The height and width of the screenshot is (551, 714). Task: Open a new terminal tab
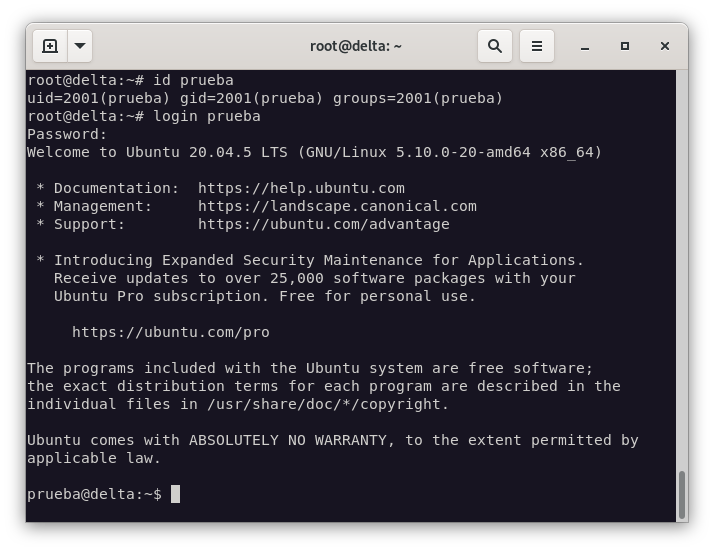49,45
